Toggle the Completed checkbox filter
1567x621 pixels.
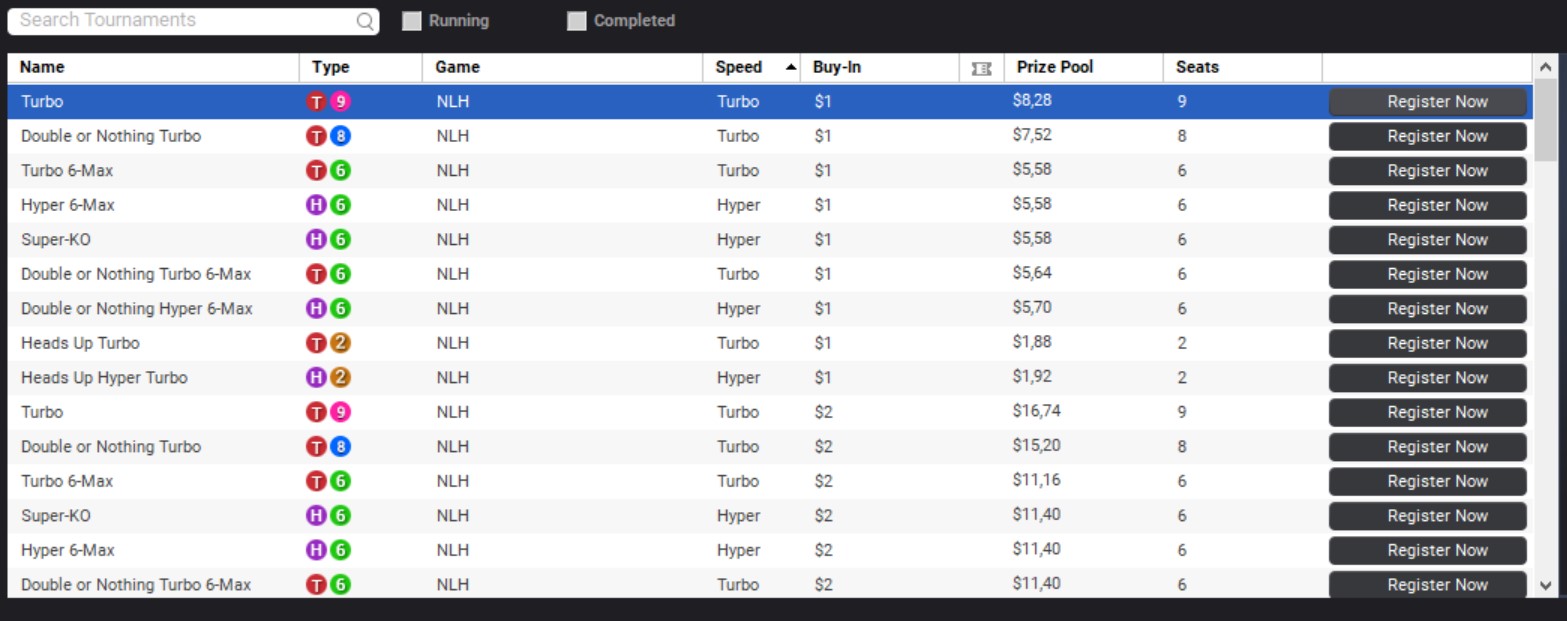577,21
